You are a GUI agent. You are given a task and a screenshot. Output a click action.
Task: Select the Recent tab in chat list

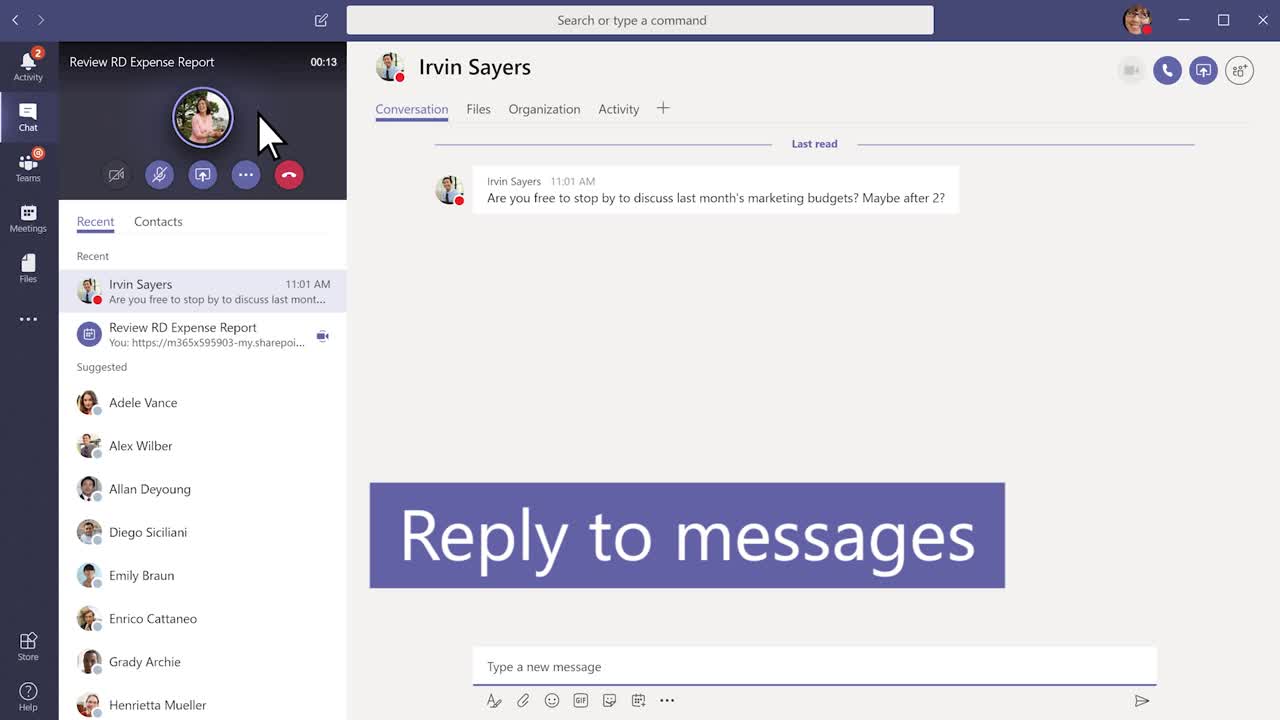(x=95, y=222)
